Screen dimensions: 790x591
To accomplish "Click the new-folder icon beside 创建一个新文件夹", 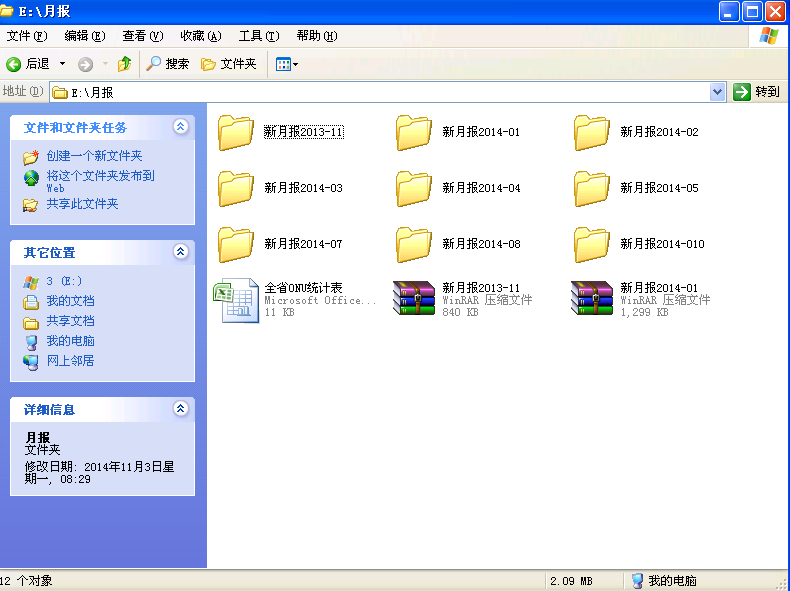I will tap(31, 157).
